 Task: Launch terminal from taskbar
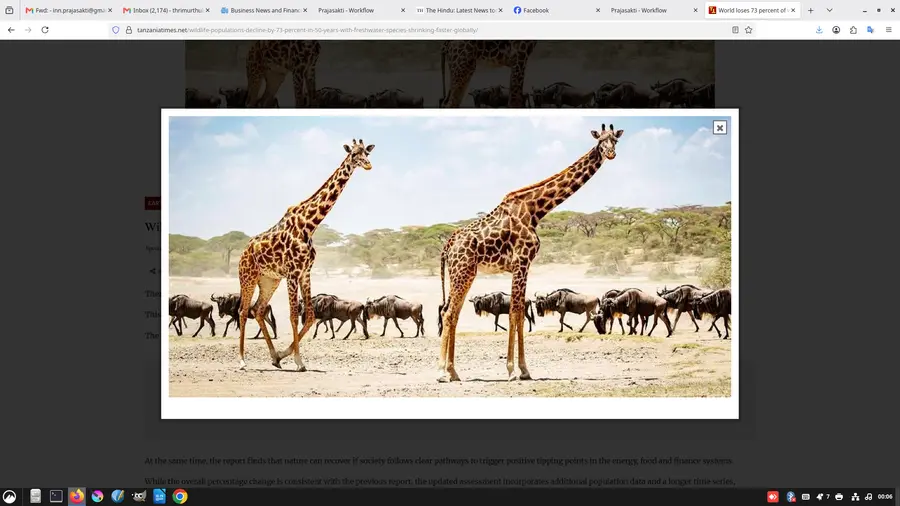[x=56, y=496]
